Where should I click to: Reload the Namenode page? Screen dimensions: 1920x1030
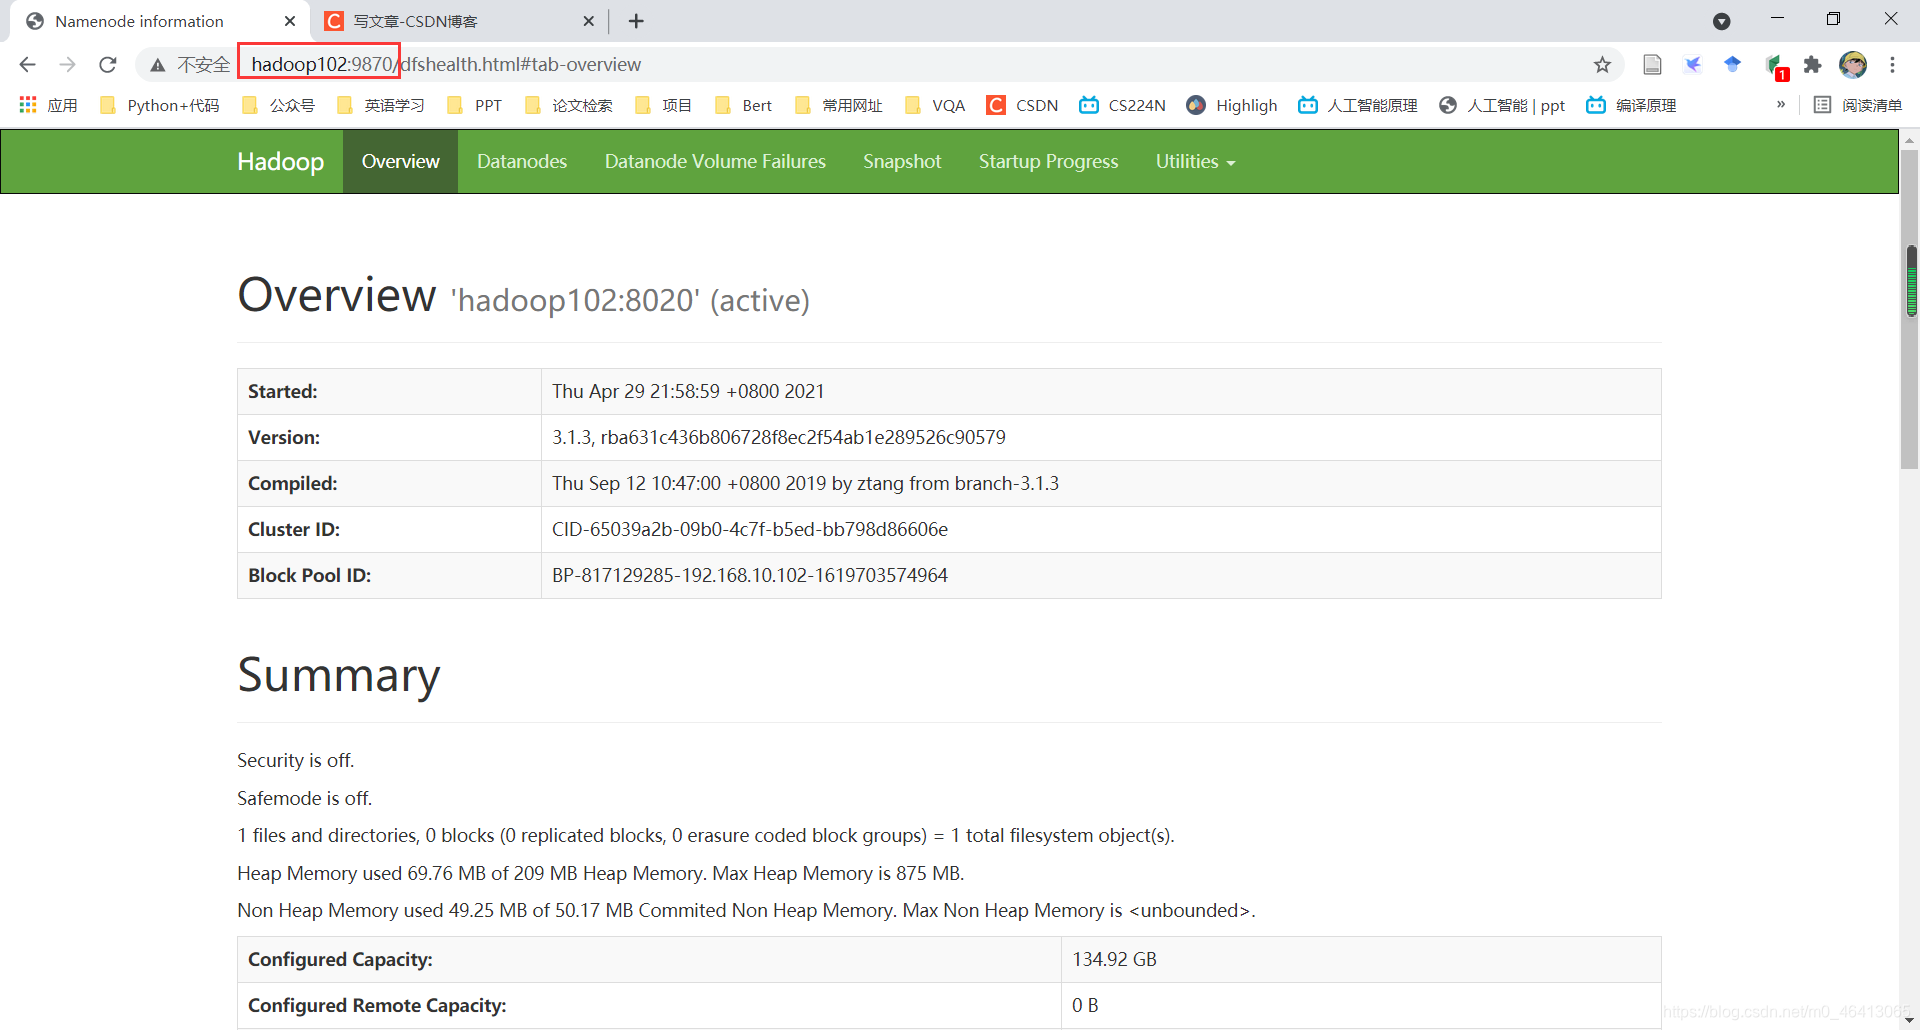pos(108,65)
